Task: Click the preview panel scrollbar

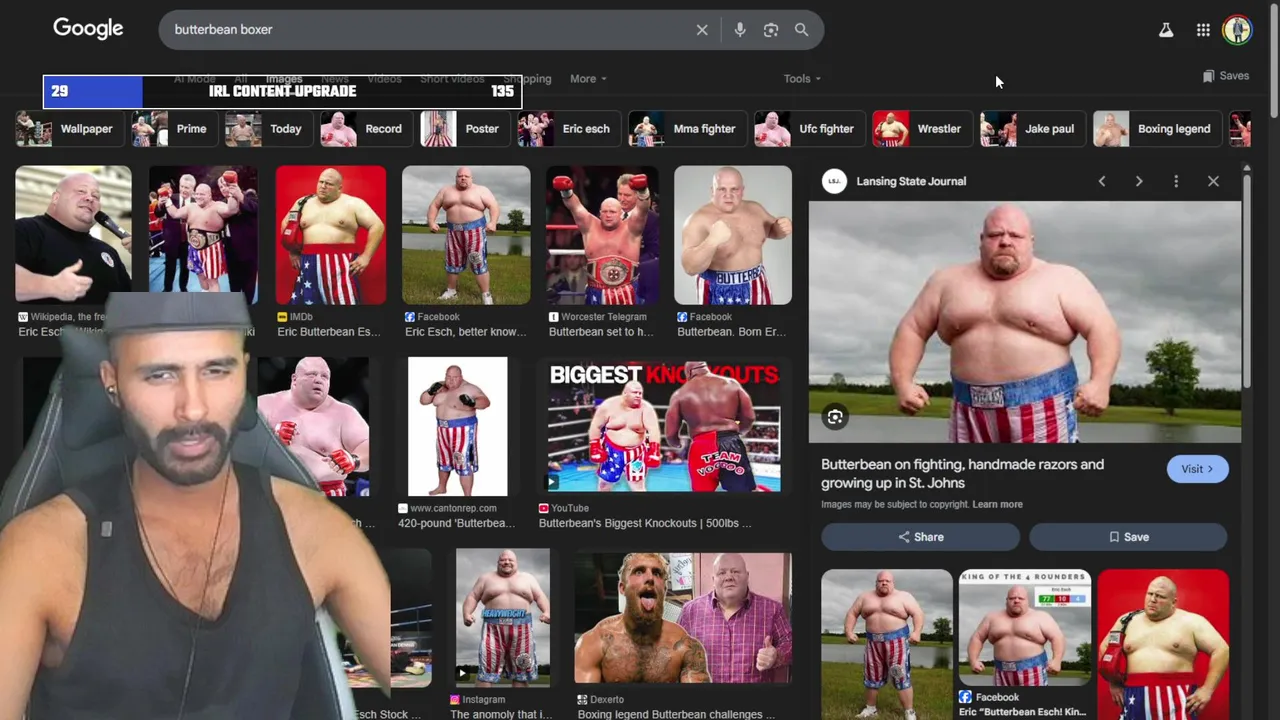Action: (x=1246, y=280)
